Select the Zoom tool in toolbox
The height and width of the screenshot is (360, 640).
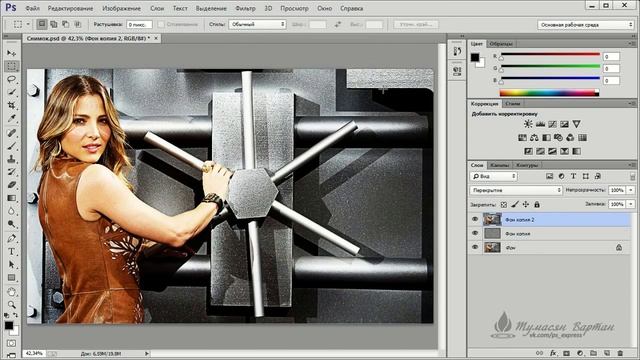tap(11, 304)
